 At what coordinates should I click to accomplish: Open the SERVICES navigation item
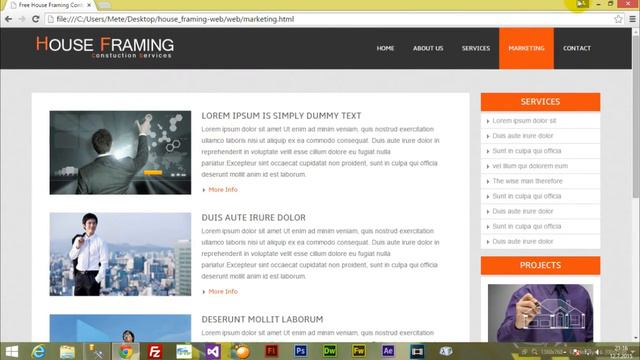click(476, 48)
